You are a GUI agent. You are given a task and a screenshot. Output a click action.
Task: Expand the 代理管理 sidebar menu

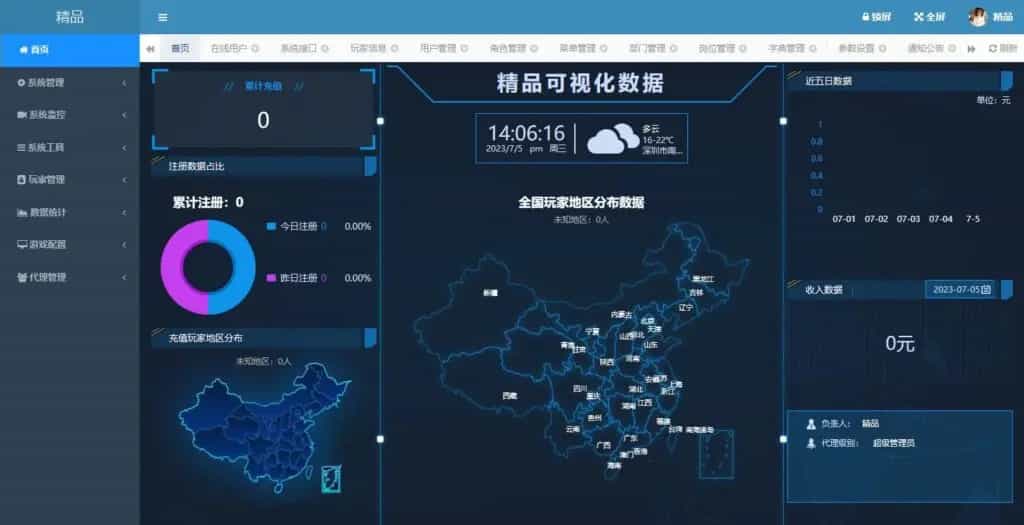(69, 277)
